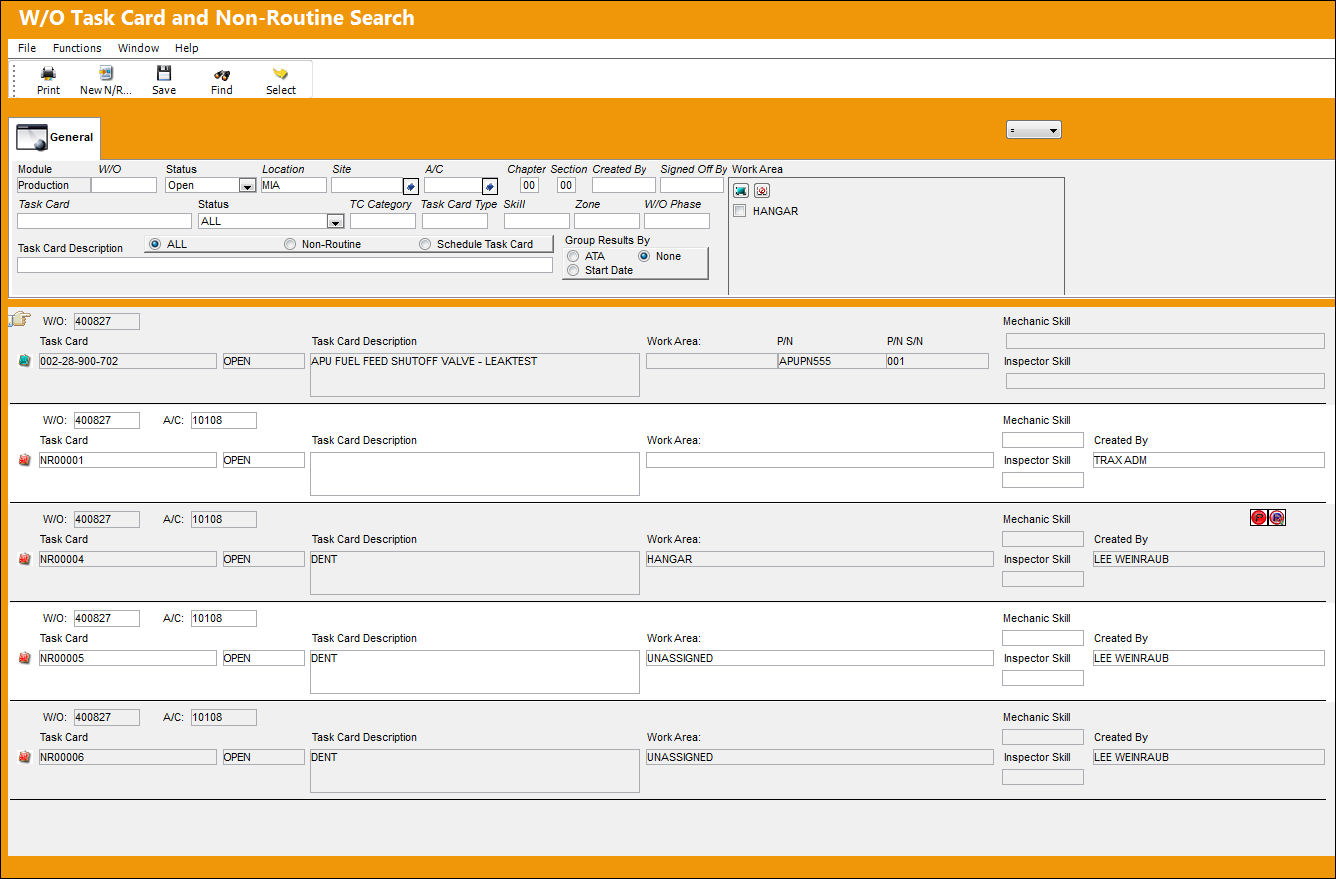1336x879 pixels.
Task: Click the Save floppy disk icon
Action: [164, 73]
